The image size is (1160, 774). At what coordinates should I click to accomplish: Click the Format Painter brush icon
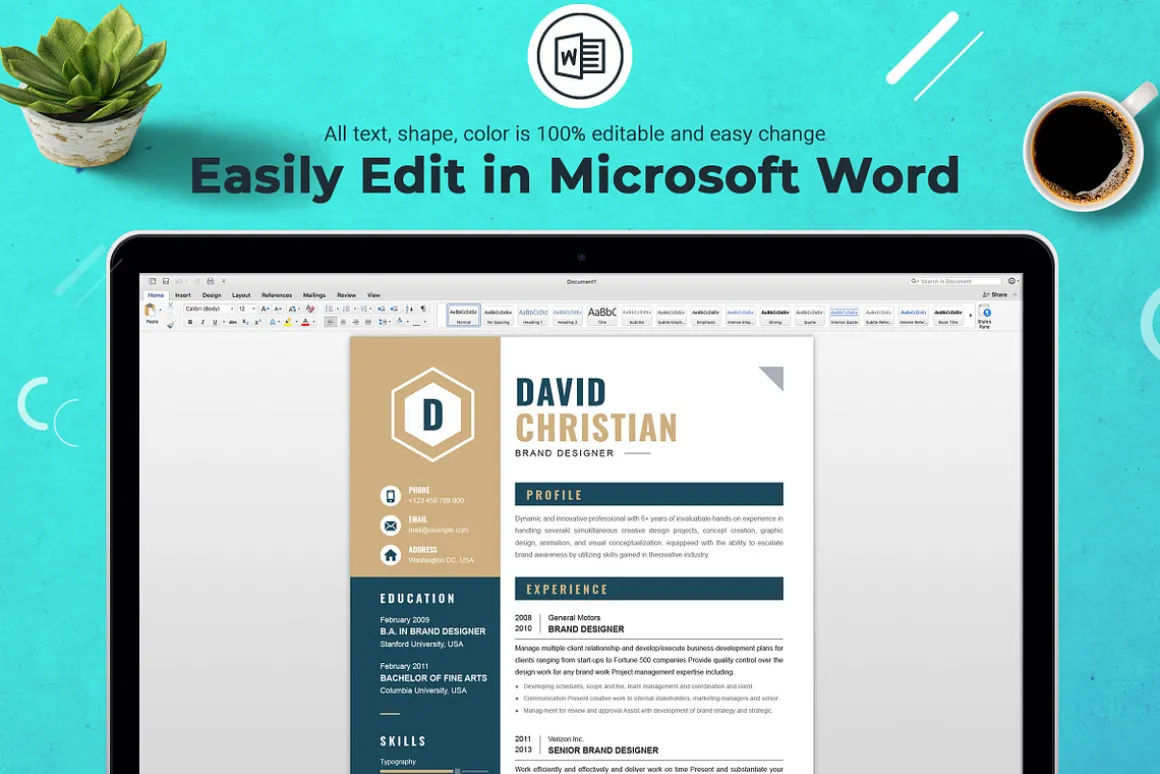tap(171, 325)
